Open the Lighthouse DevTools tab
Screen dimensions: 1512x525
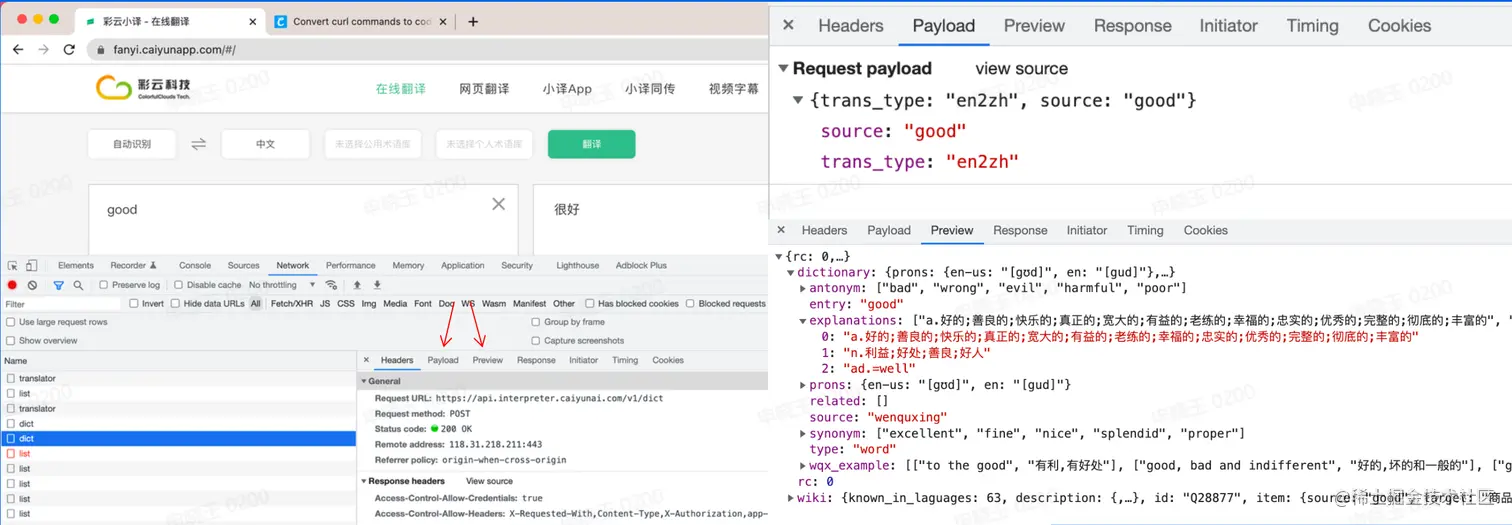coord(578,266)
